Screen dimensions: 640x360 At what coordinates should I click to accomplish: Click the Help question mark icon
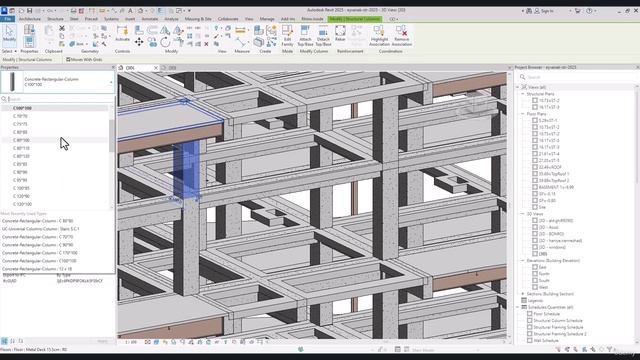[589, 11]
